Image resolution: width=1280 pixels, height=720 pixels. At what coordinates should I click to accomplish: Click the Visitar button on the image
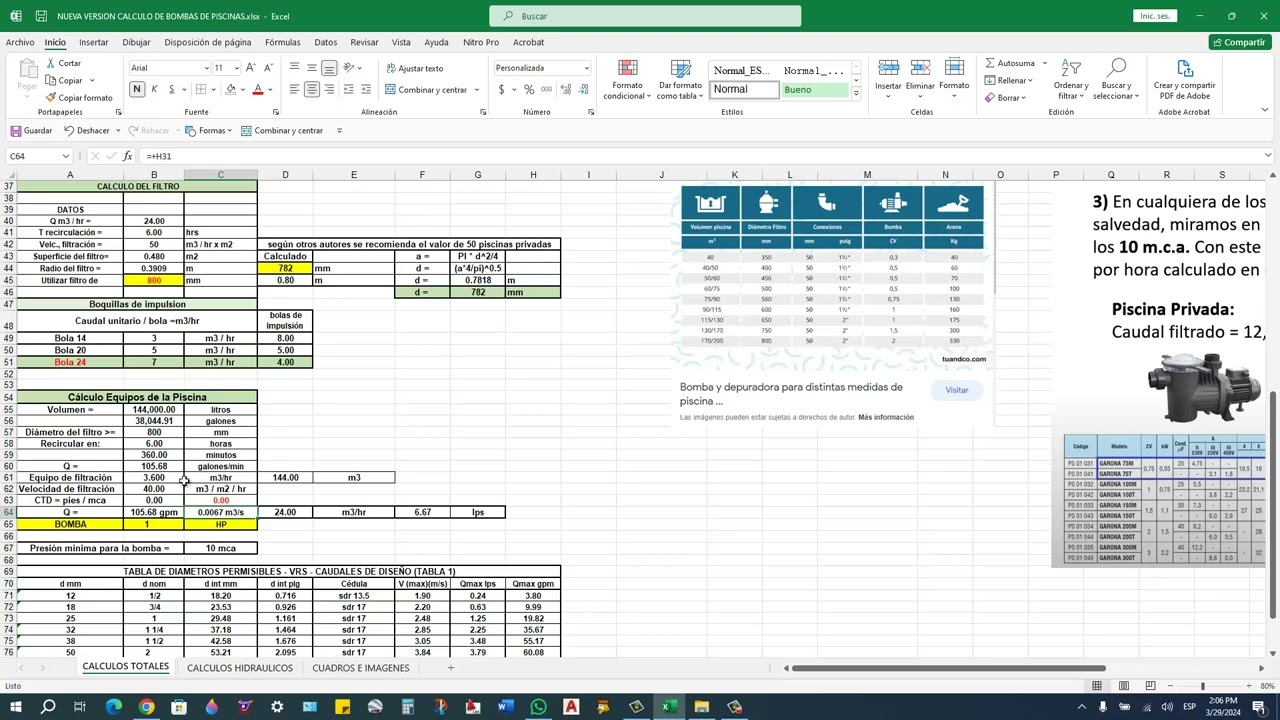point(957,390)
